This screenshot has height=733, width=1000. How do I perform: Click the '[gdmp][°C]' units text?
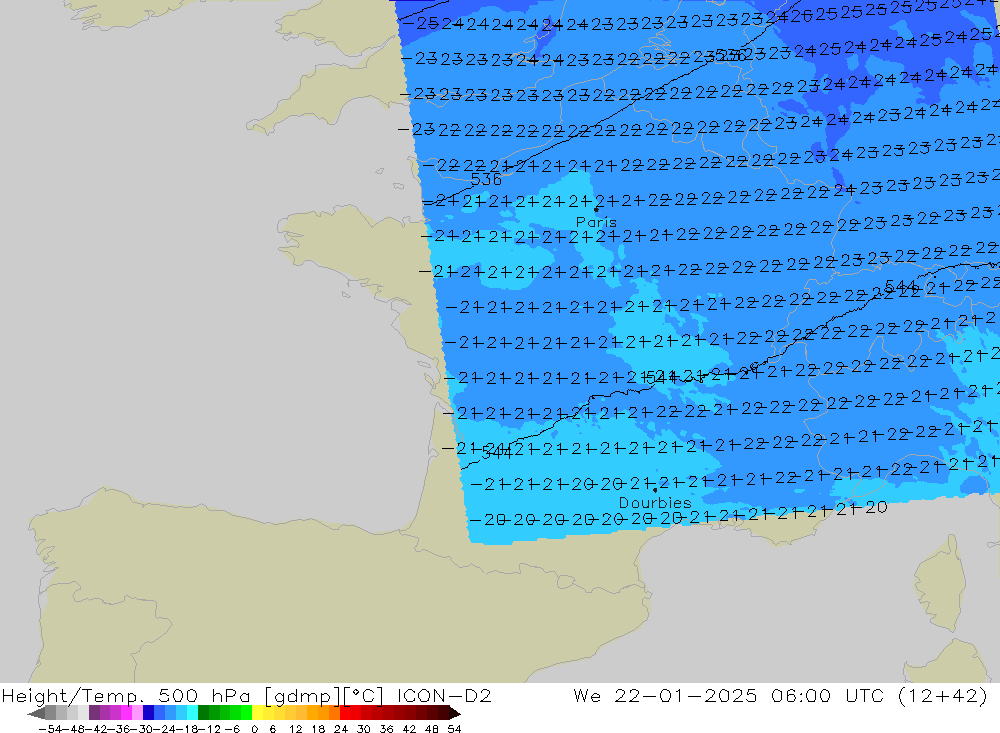pos(323,695)
